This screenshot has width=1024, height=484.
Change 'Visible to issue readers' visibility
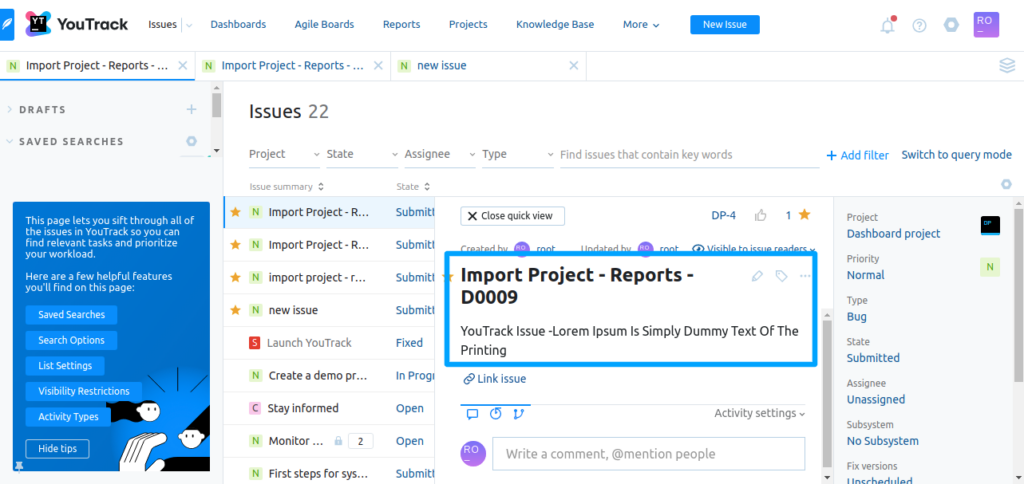point(754,249)
